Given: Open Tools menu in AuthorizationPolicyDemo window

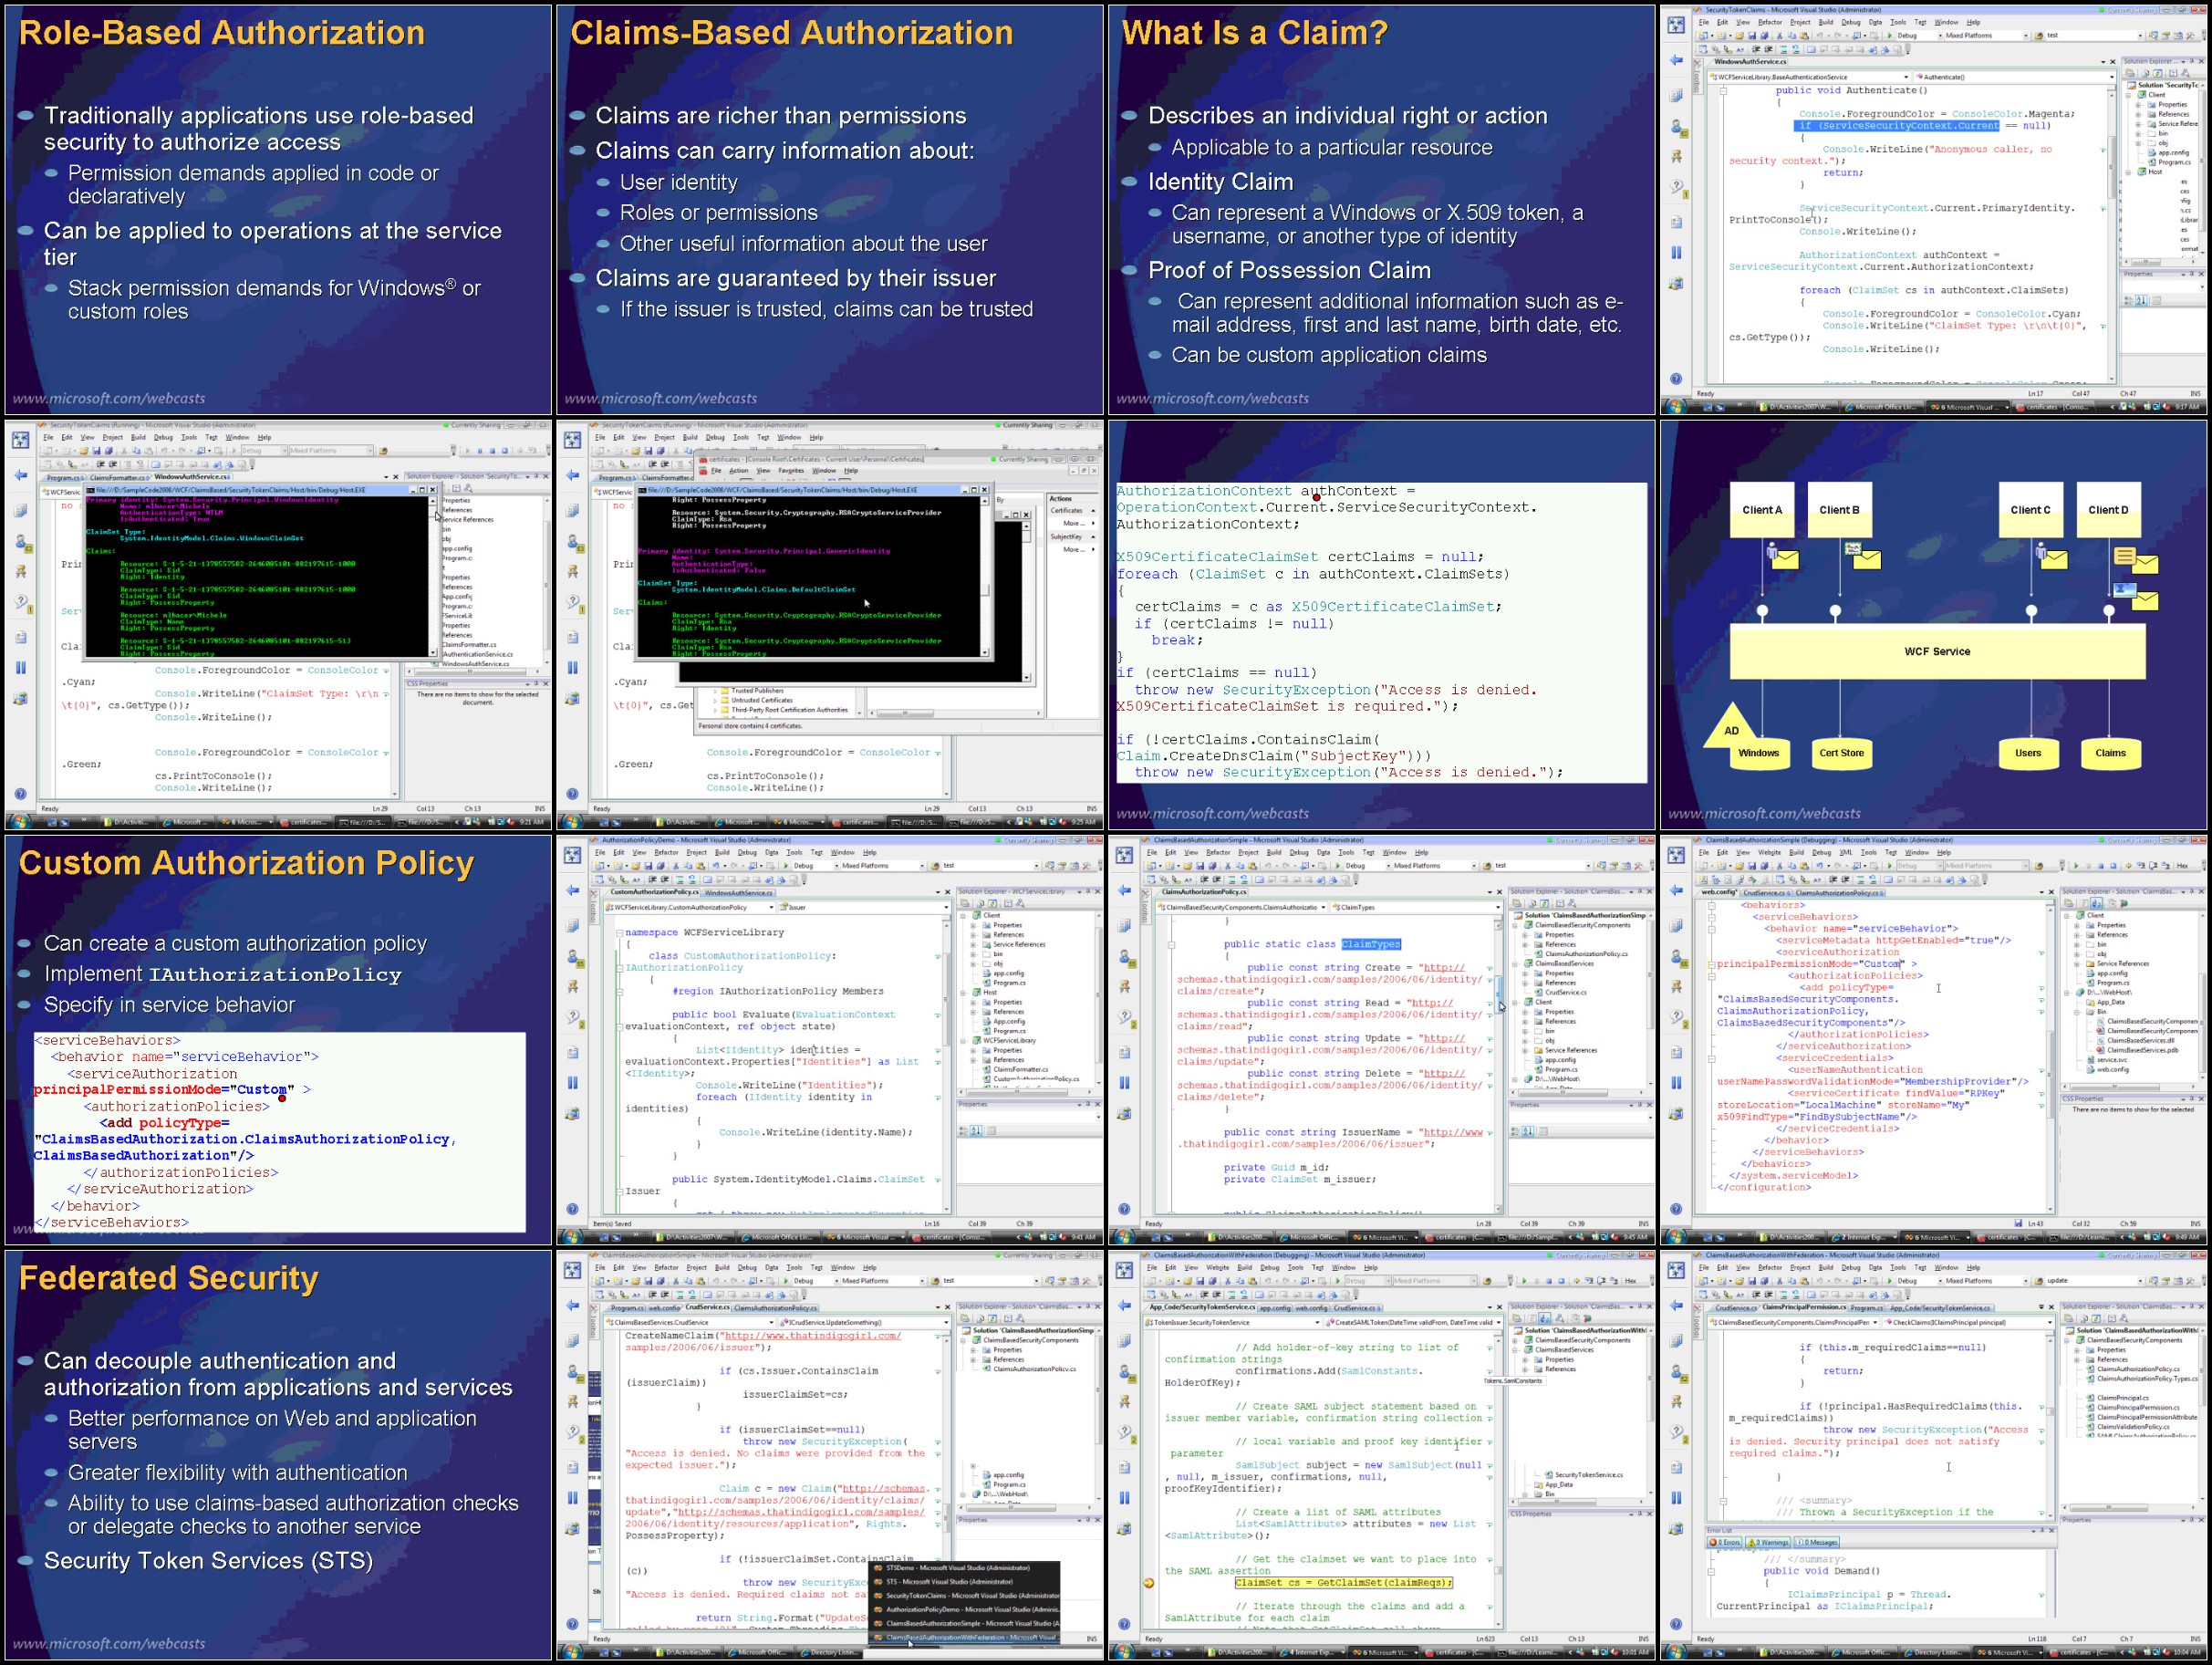Looking at the screenshot, I should pos(795,853).
